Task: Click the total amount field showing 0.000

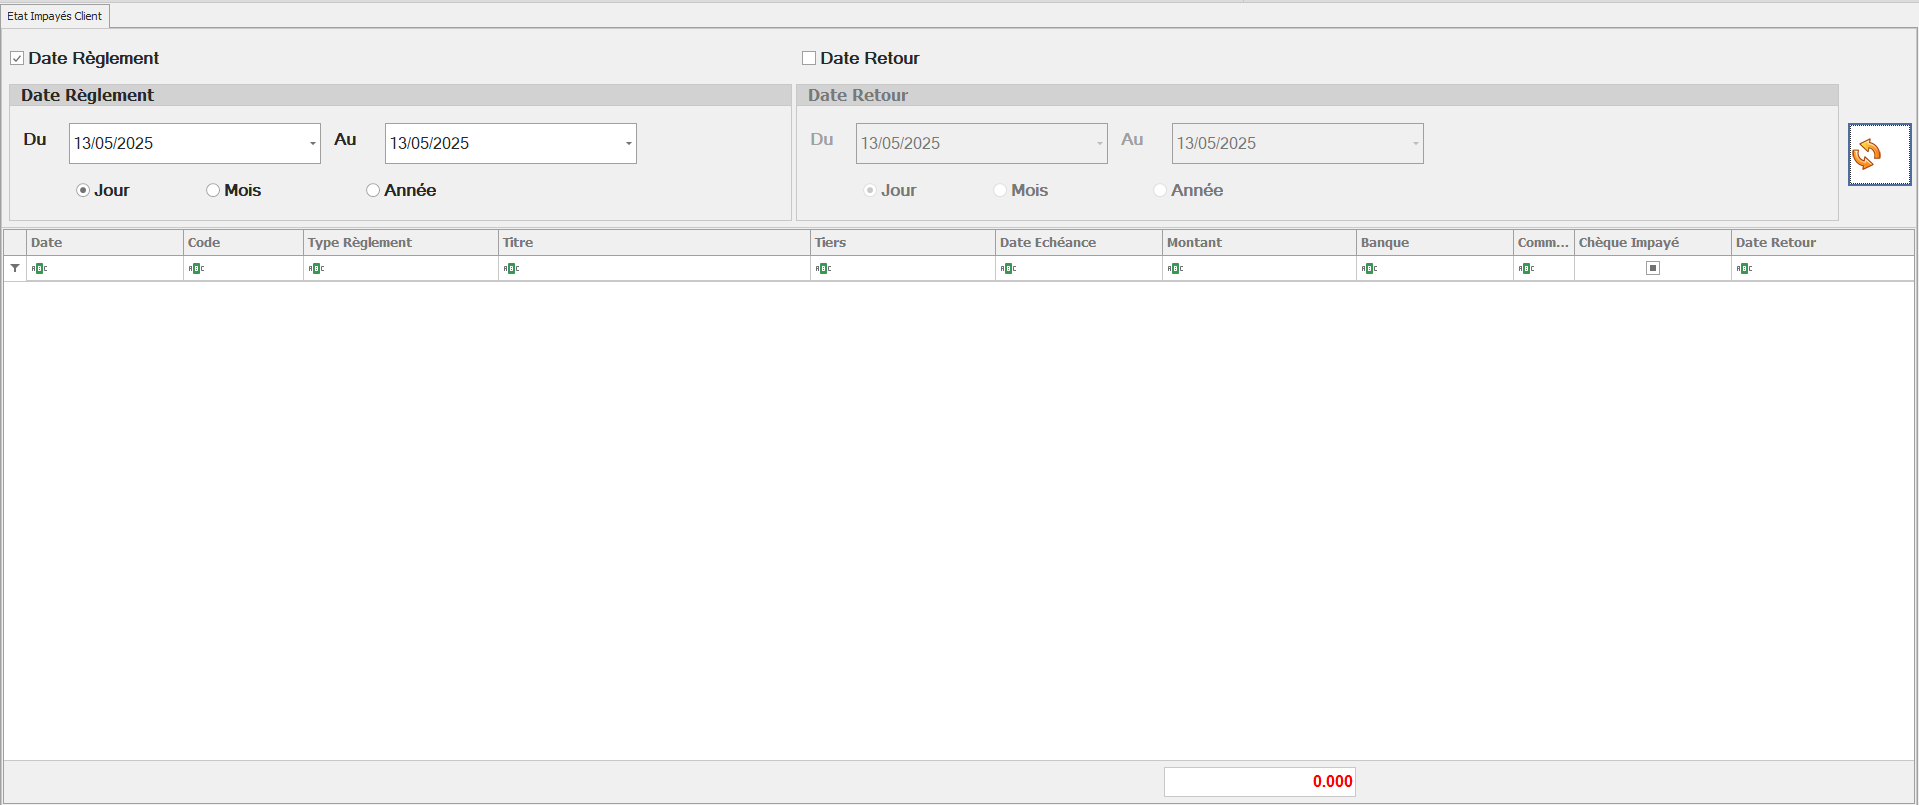Action: point(1259,782)
